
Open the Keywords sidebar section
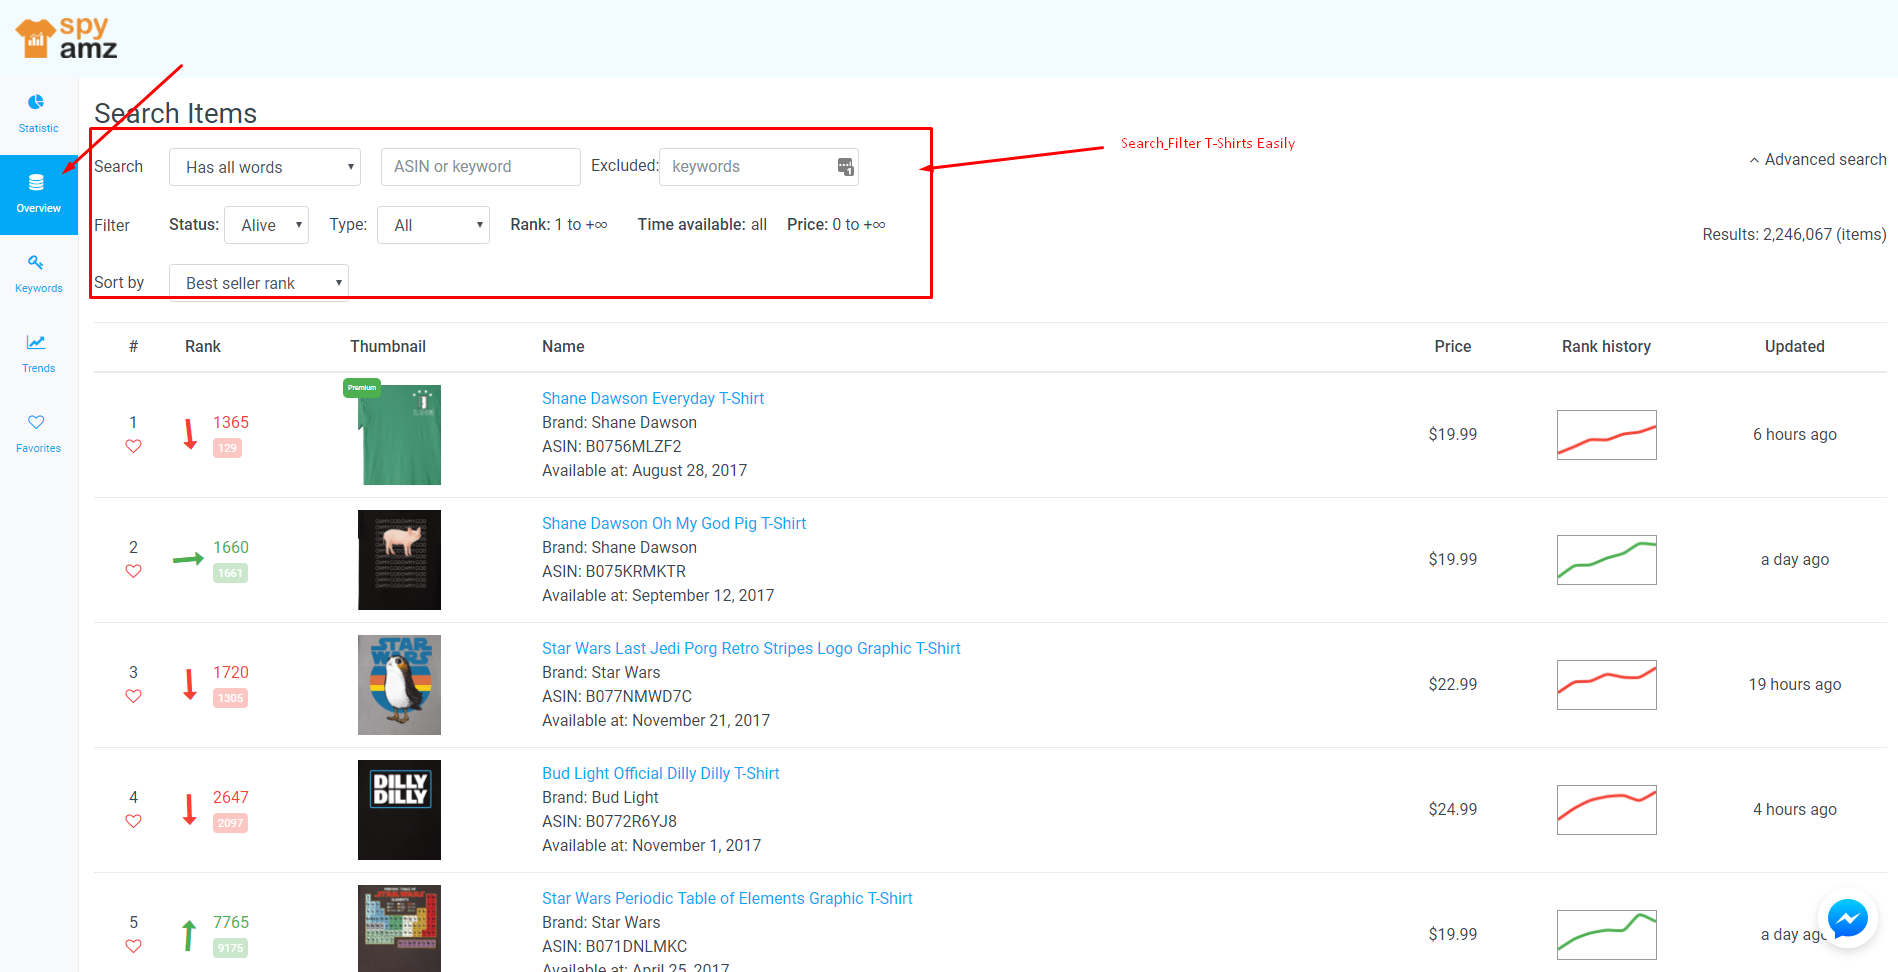pos(38,273)
